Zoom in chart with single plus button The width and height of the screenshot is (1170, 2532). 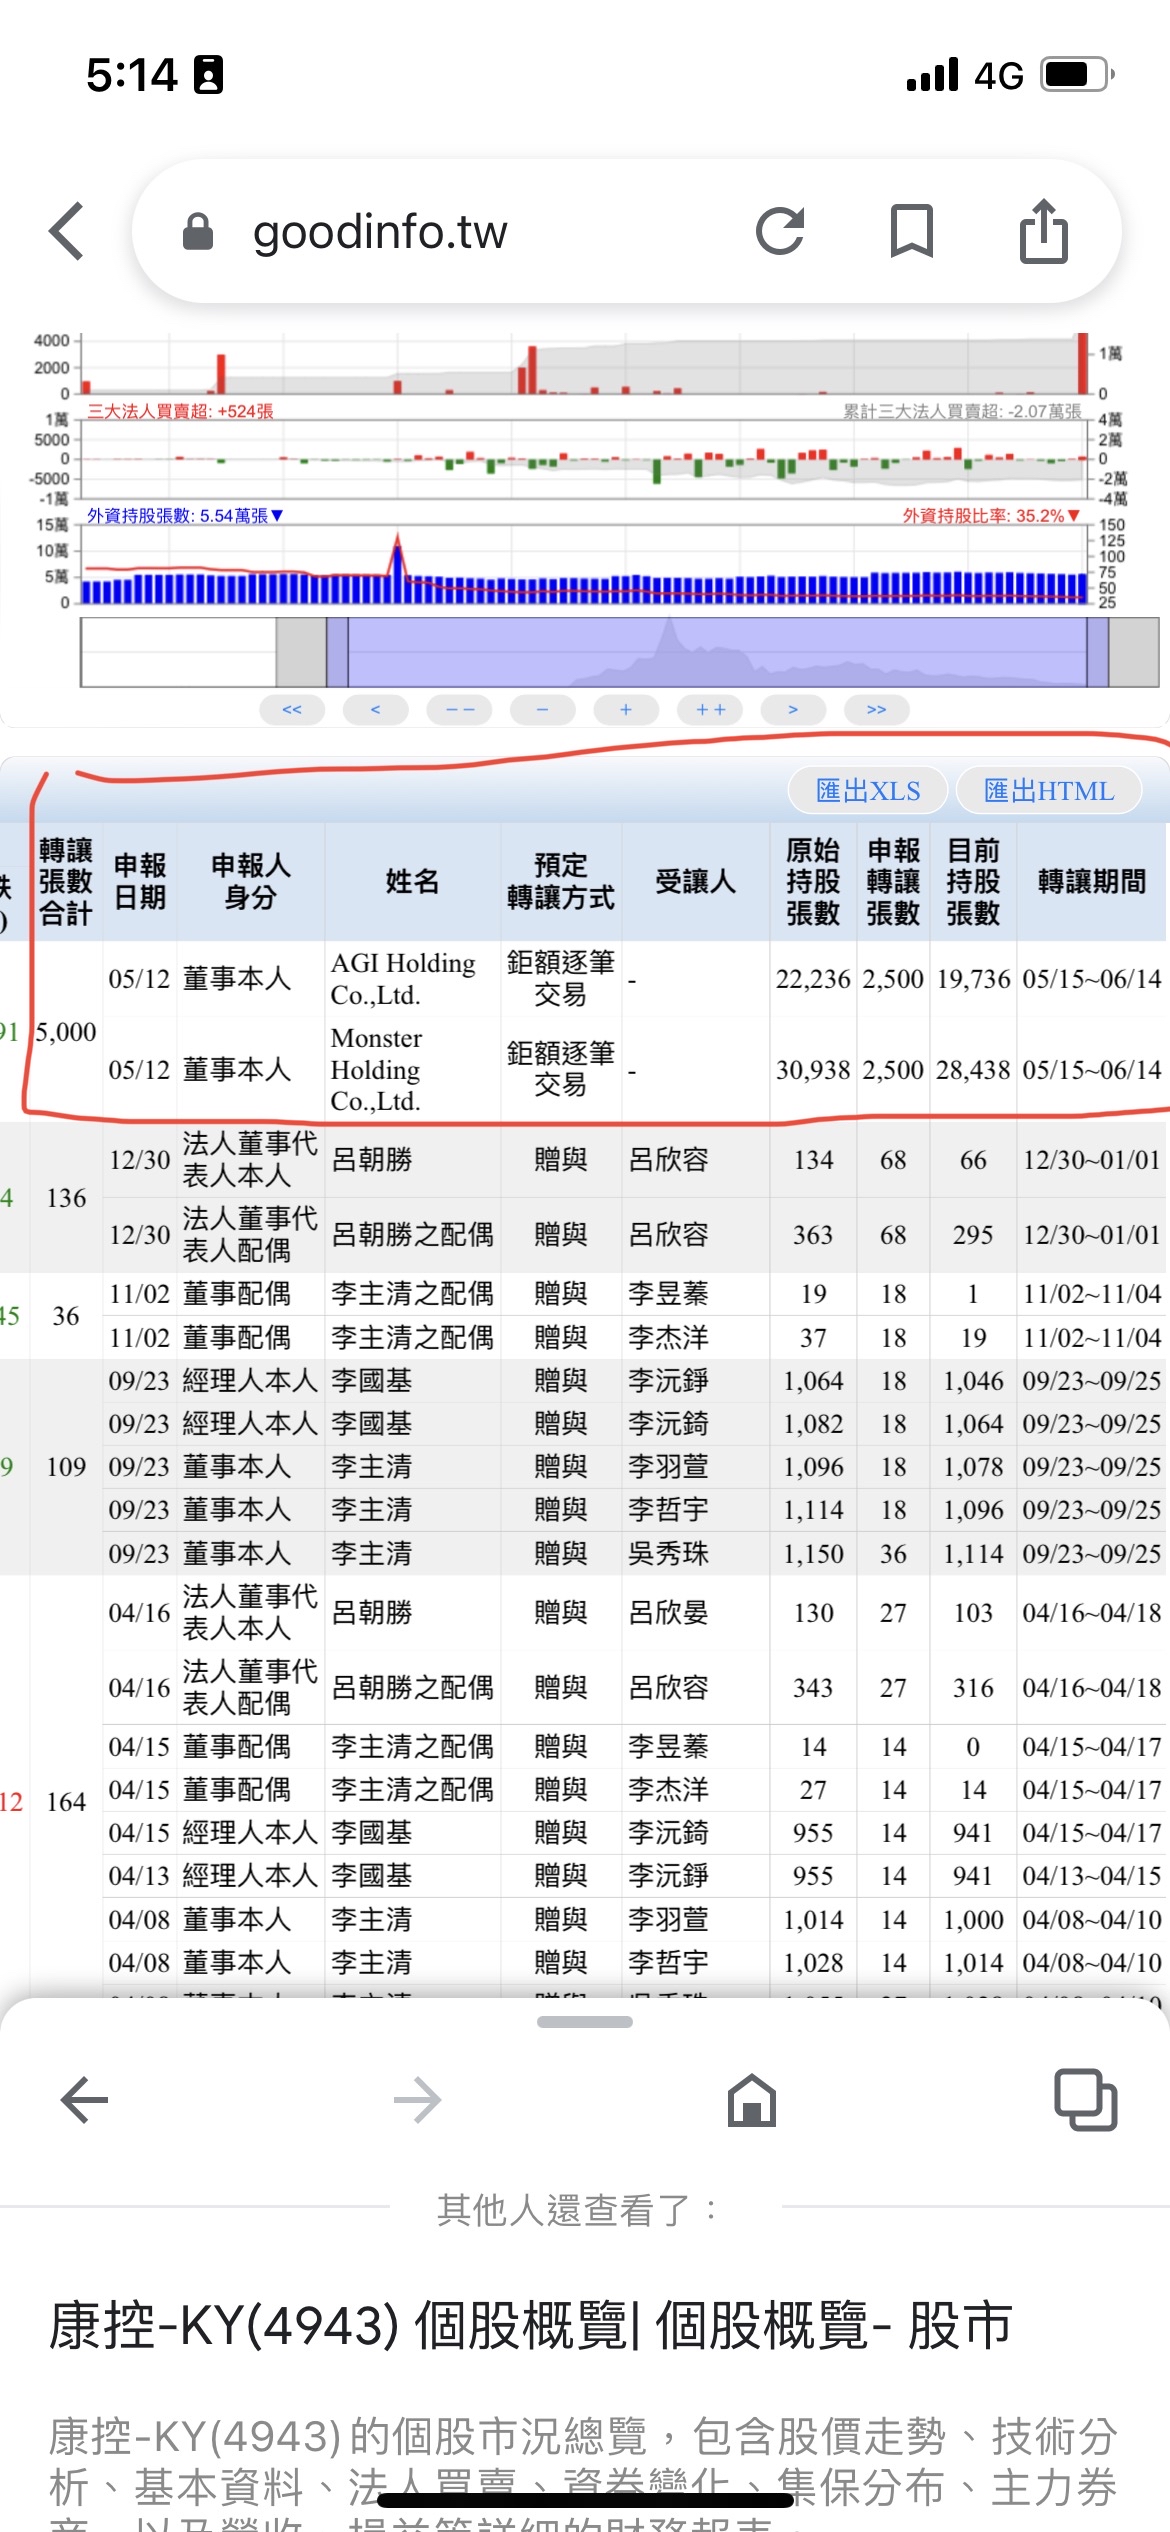point(625,710)
